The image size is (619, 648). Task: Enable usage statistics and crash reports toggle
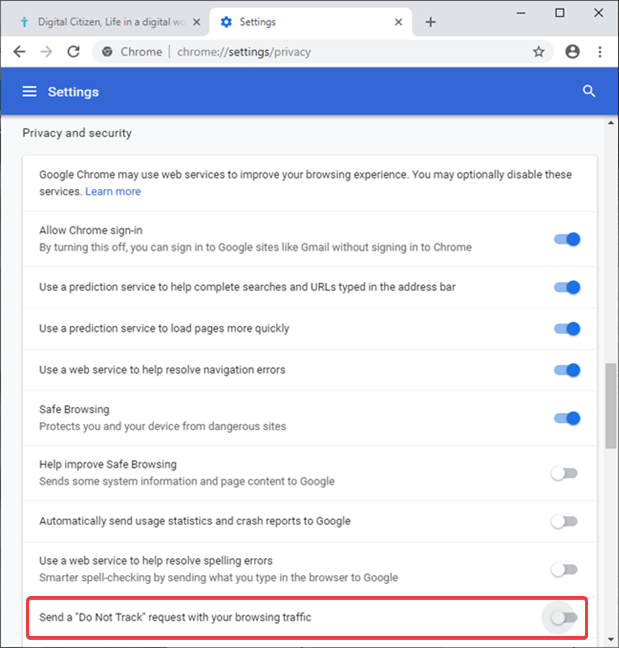tap(564, 522)
